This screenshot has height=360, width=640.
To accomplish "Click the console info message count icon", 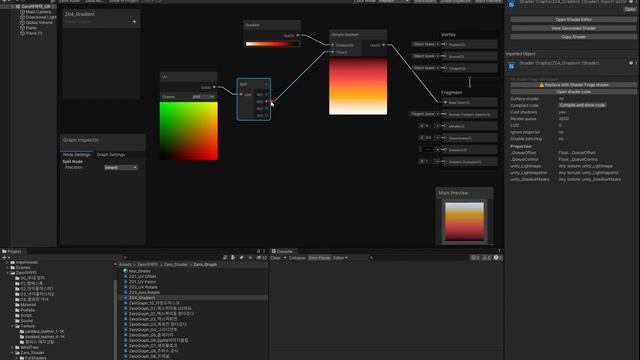I will pos(473,258).
